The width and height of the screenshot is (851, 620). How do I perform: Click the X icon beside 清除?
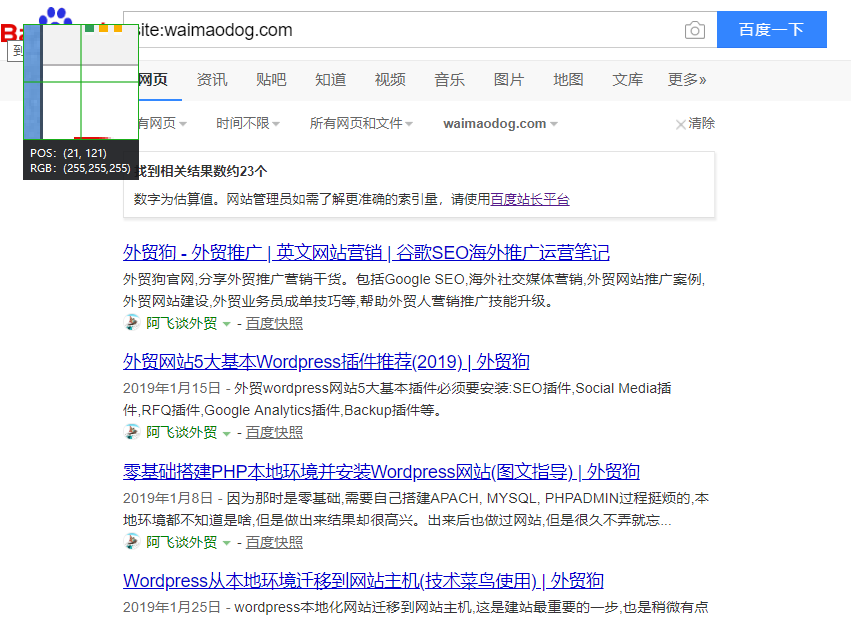coord(681,125)
